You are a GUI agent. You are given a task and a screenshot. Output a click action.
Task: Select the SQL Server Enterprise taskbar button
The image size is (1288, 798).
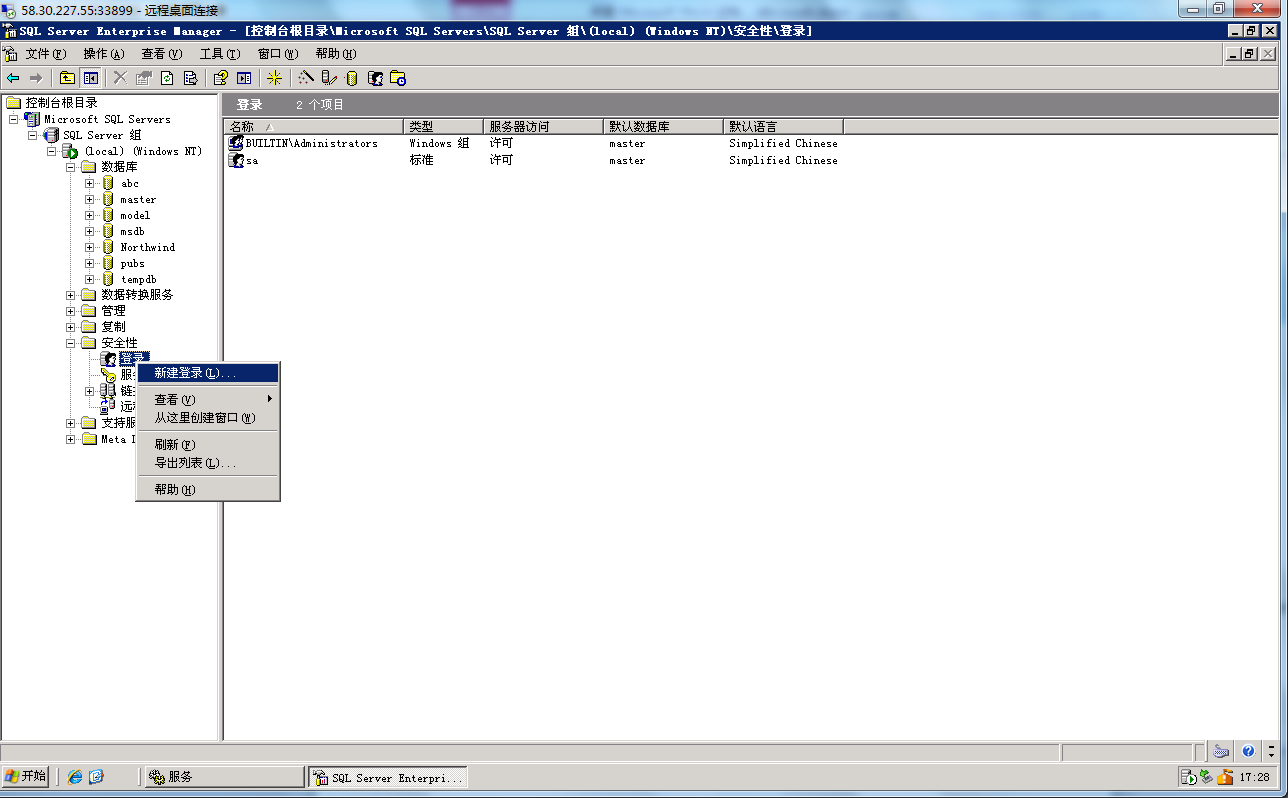click(388, 777)
